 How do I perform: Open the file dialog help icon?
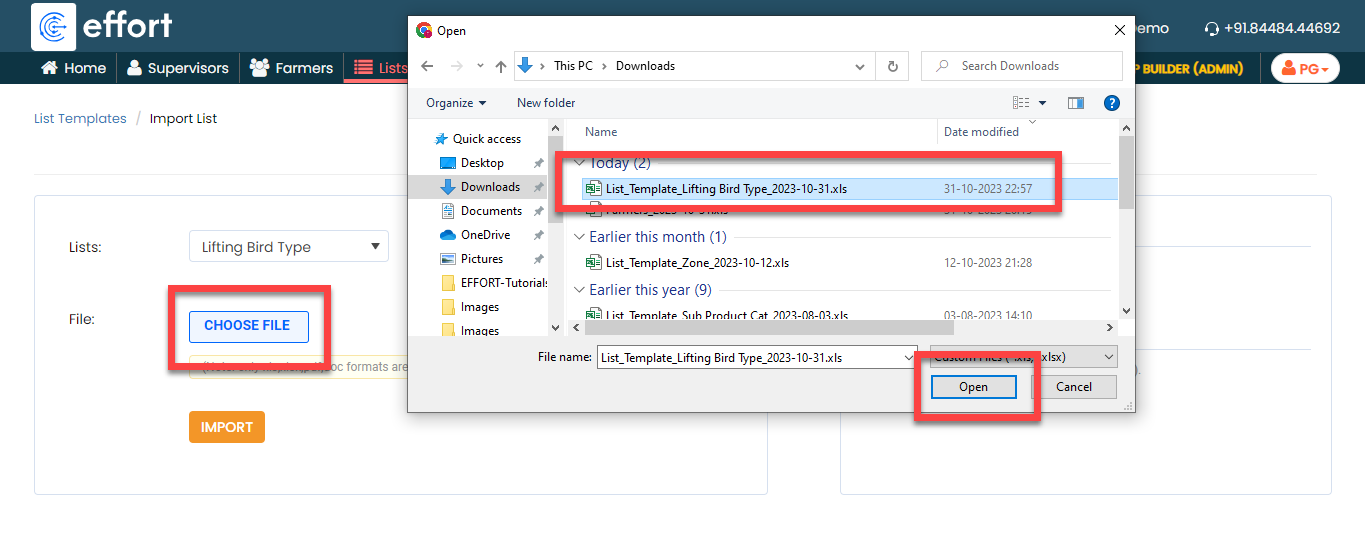(x=1111, y=103)
